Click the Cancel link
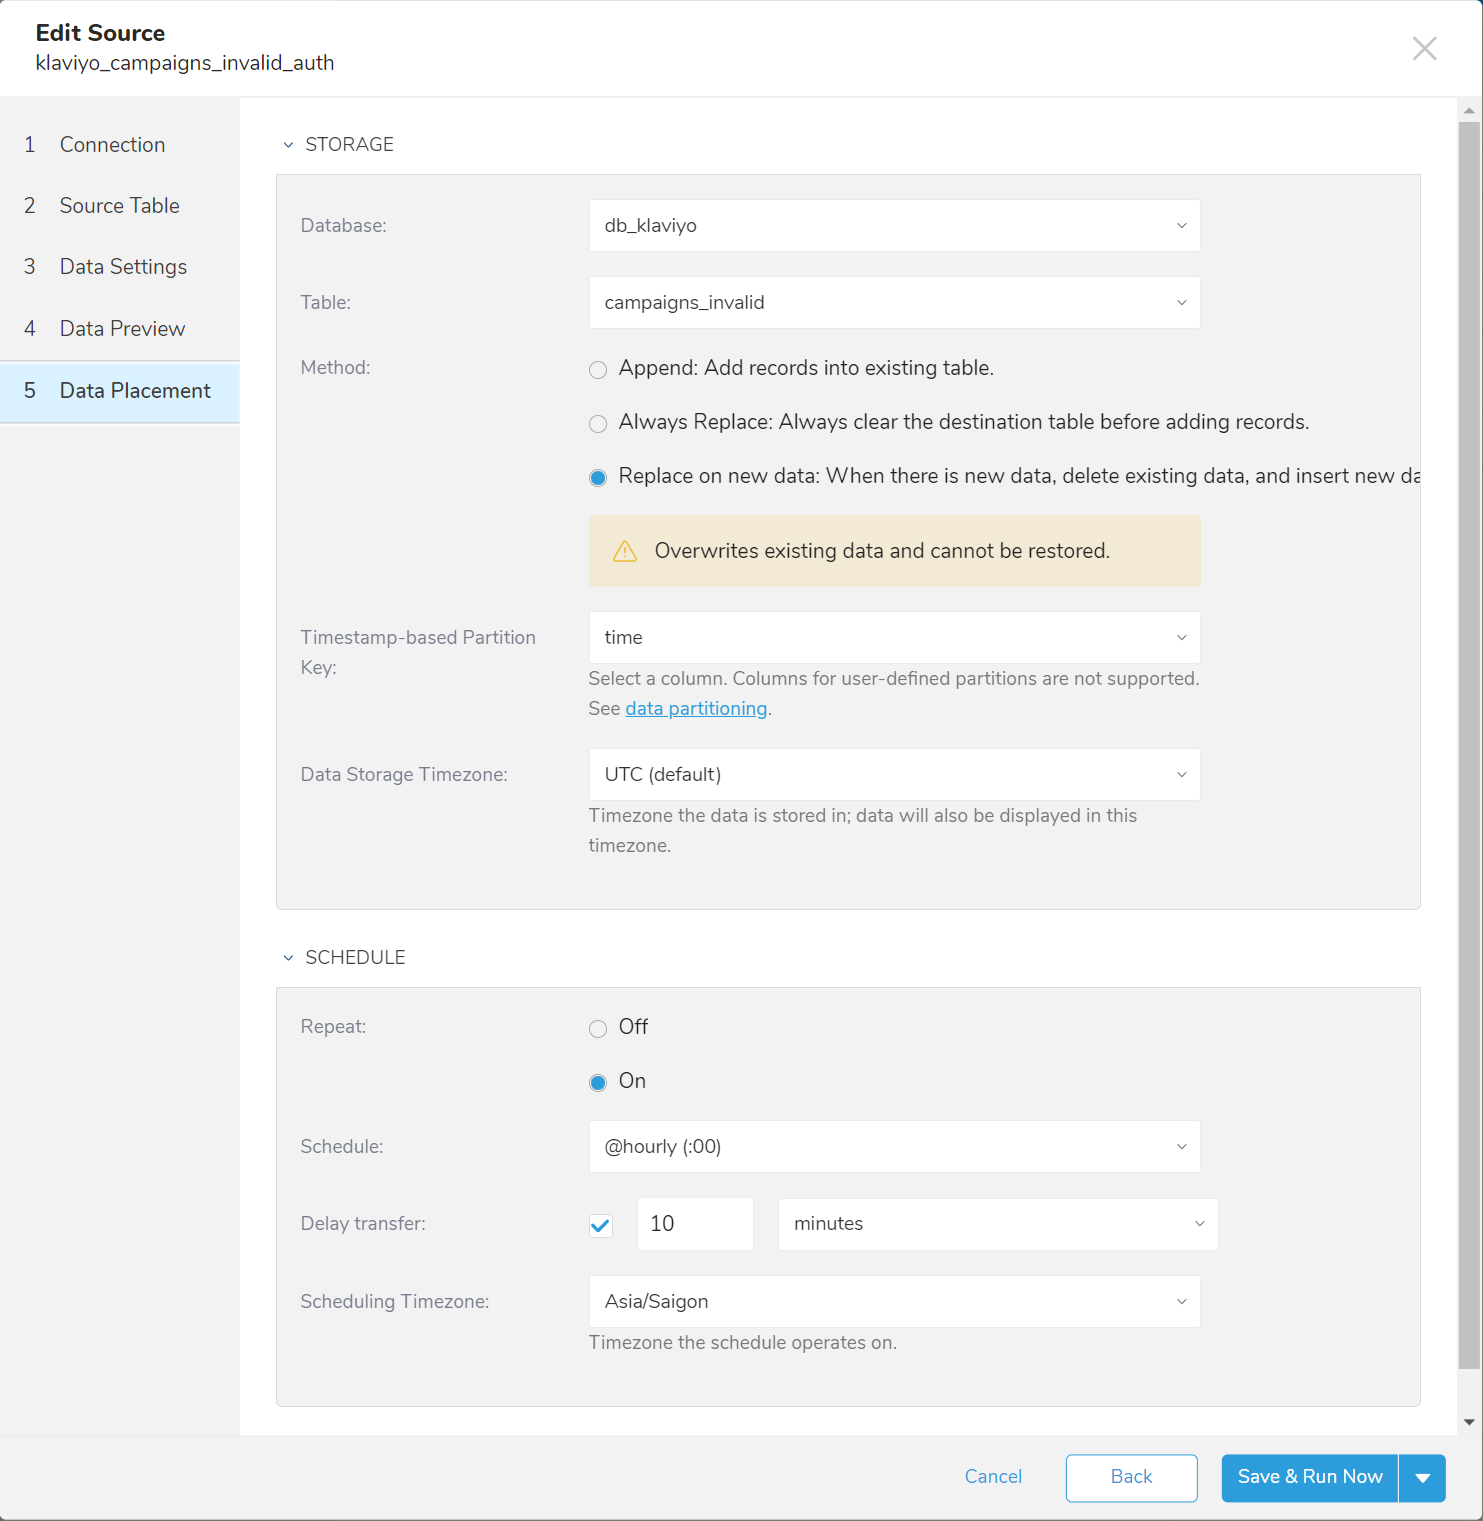The height and width of the screenshot is (1521, 1483). 993,1477
